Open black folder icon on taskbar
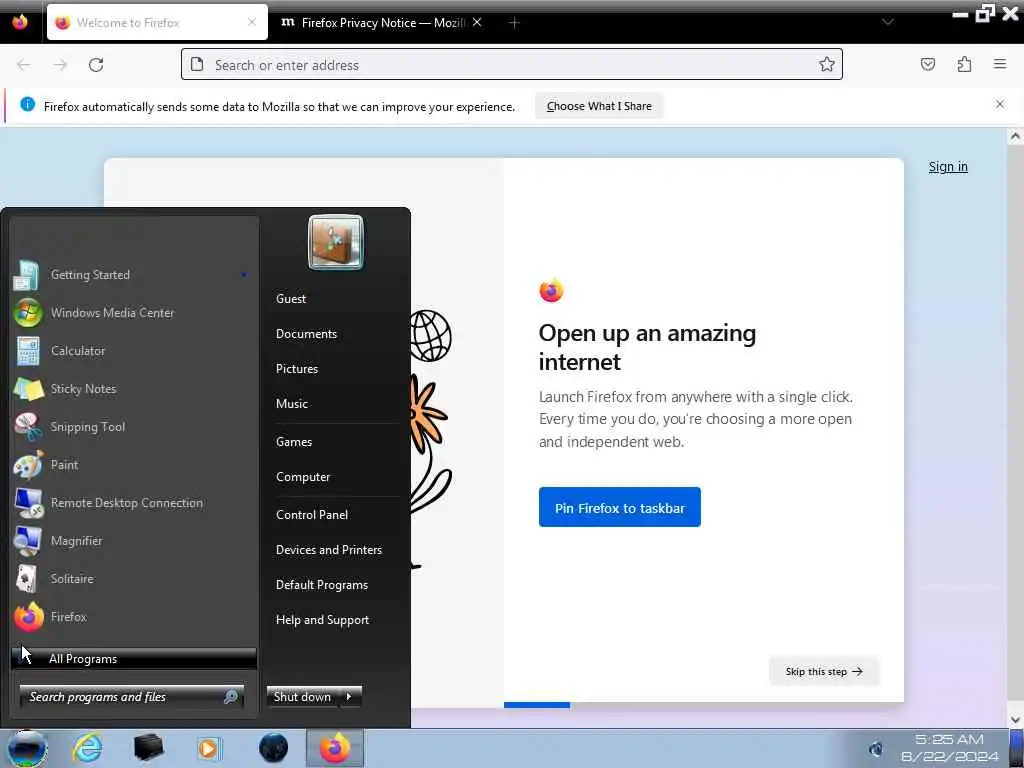 coord(148,748)
